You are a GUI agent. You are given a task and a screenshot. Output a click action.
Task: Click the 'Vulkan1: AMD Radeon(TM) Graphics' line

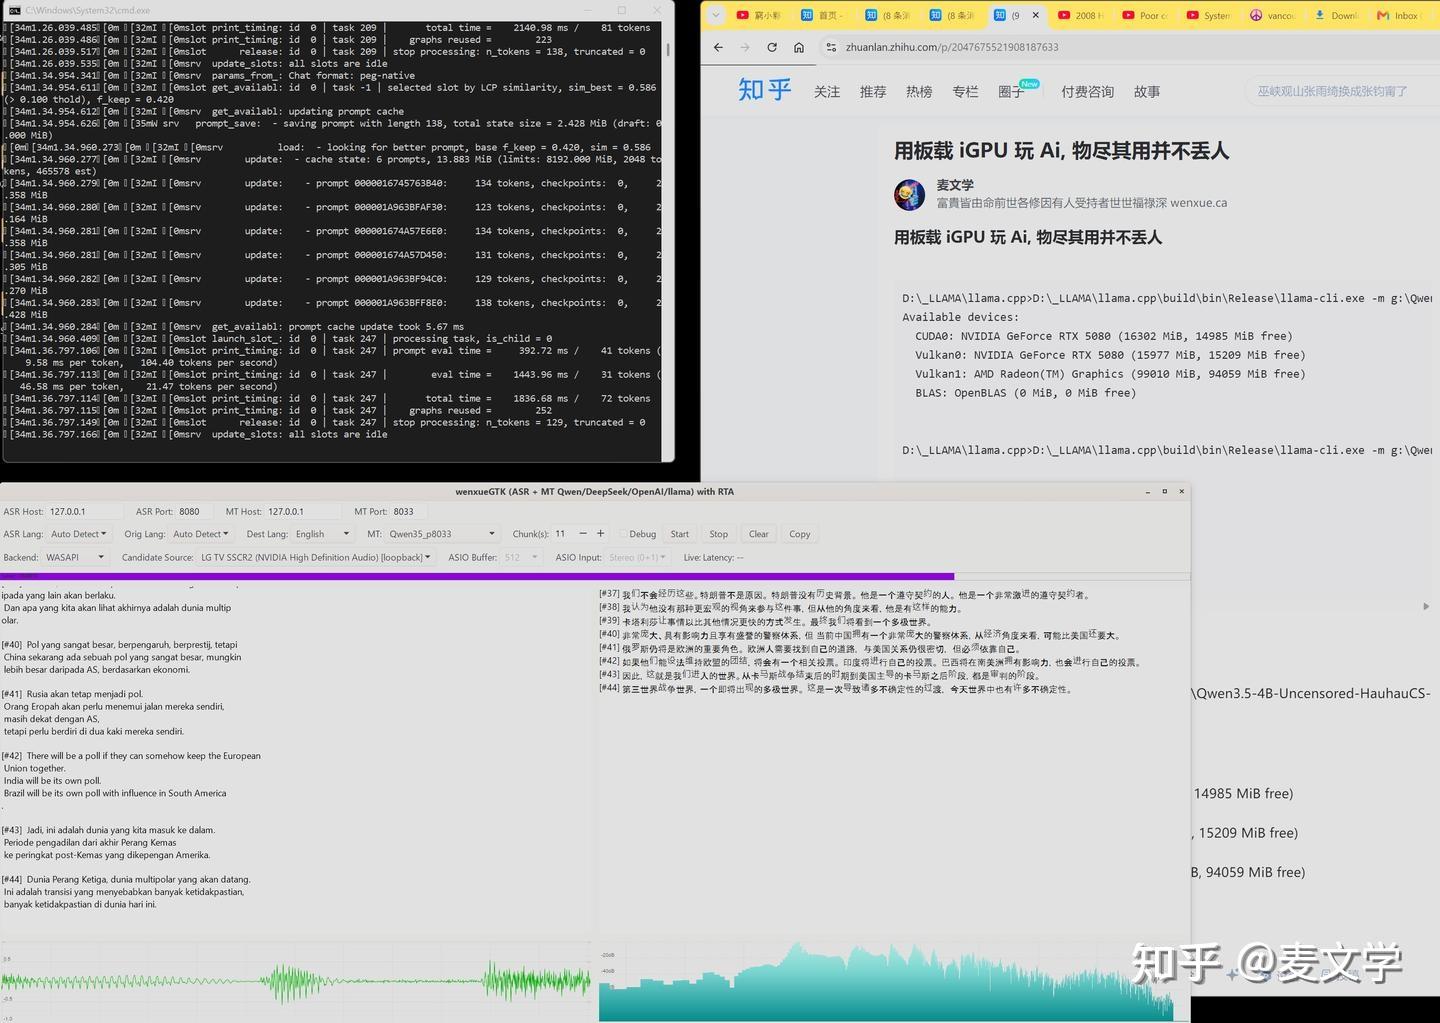click(x=1110, y=374)
